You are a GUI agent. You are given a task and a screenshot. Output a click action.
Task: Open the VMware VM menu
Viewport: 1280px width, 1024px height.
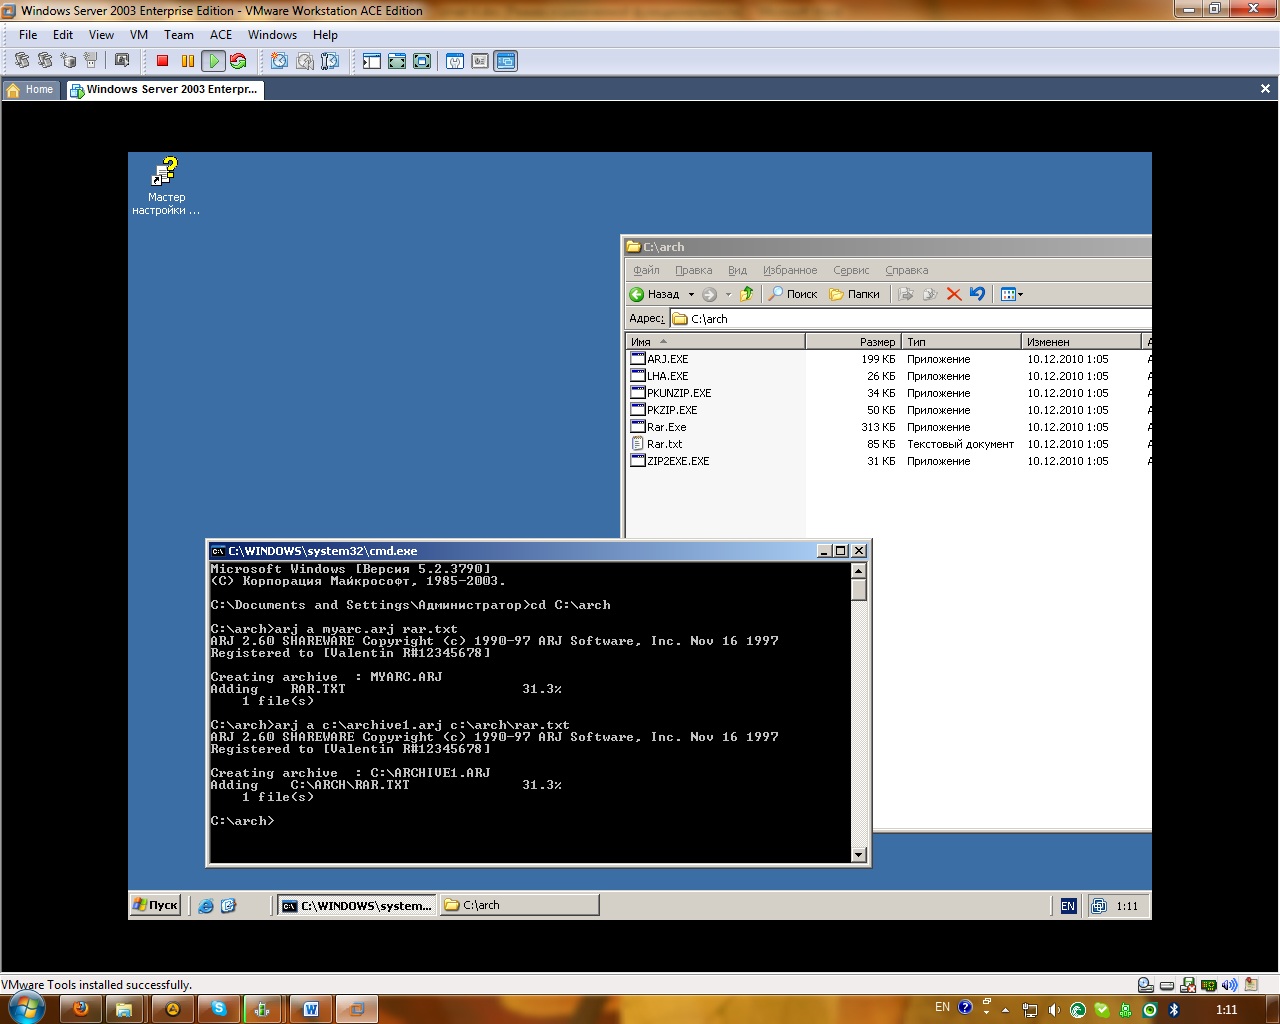click(139, 35)
